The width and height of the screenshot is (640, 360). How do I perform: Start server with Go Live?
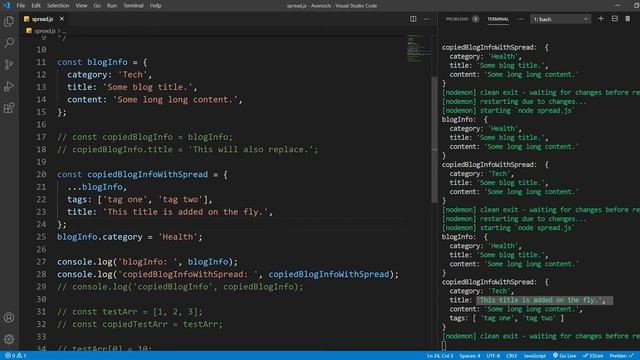564,356
